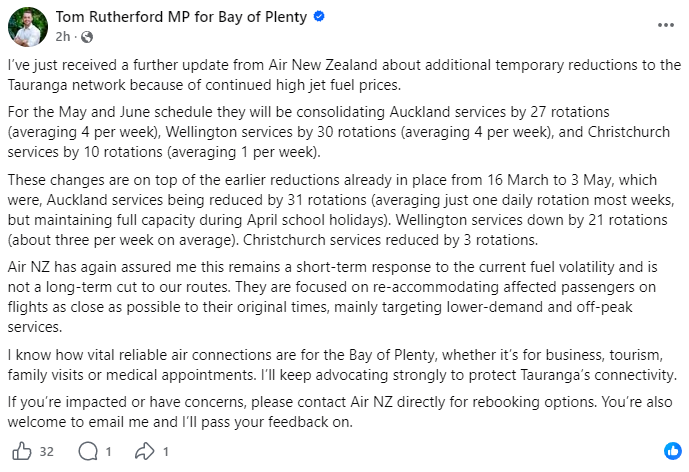The width and height of the screenshot is (689, 472).
Task: Click the 2h post timestamp
Action: tap(64, 37)
